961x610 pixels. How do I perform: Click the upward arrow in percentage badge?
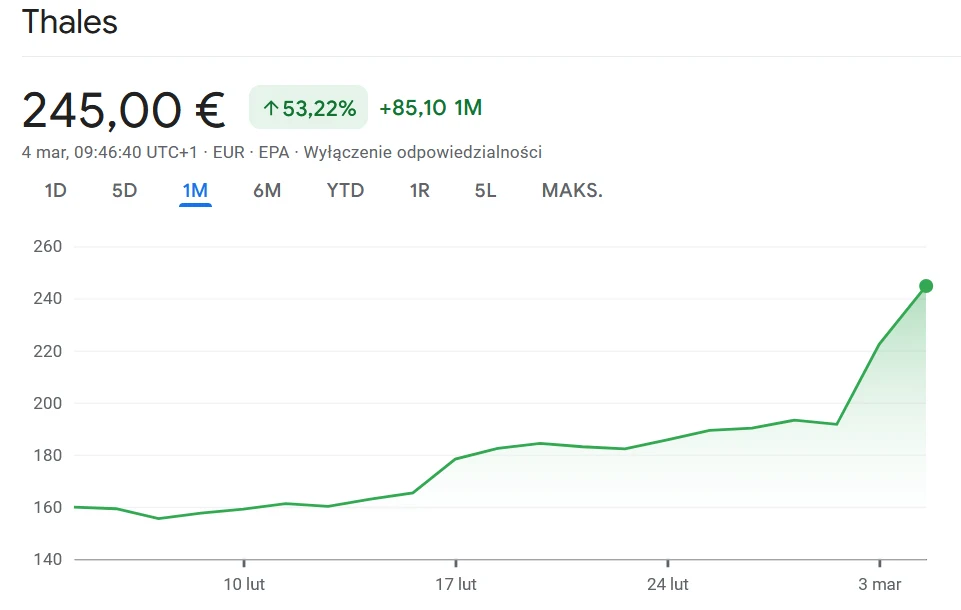268,106
